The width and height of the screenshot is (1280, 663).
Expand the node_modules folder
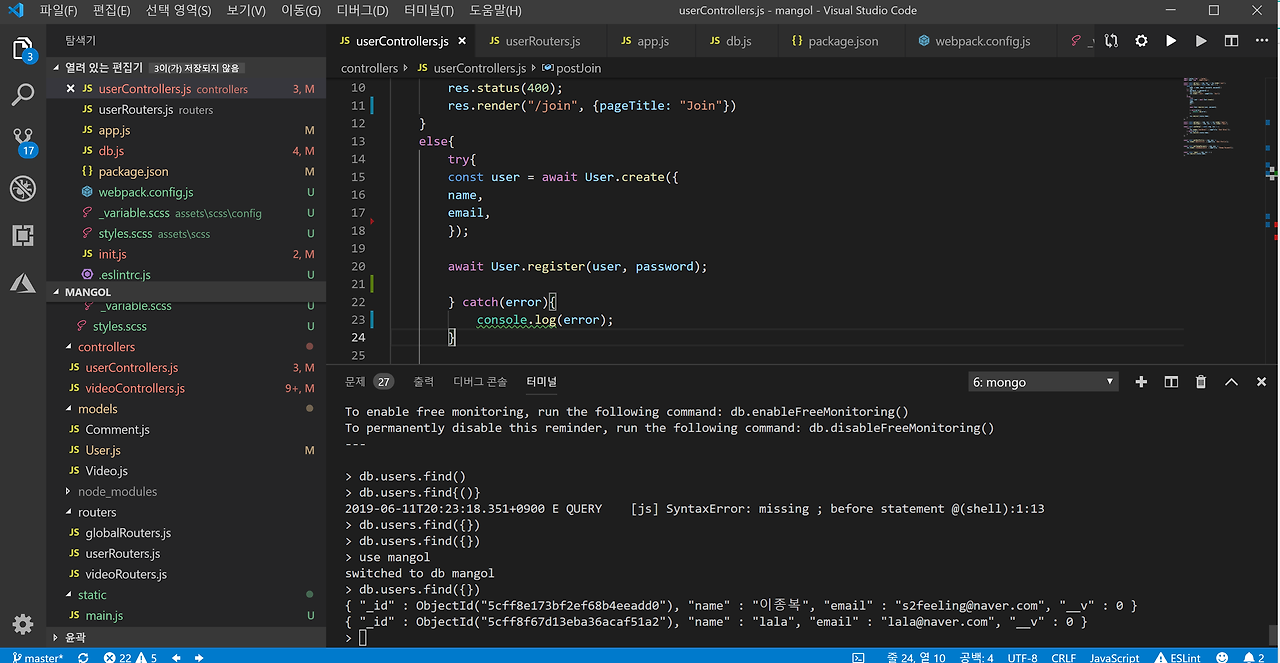tap(117, 491)
